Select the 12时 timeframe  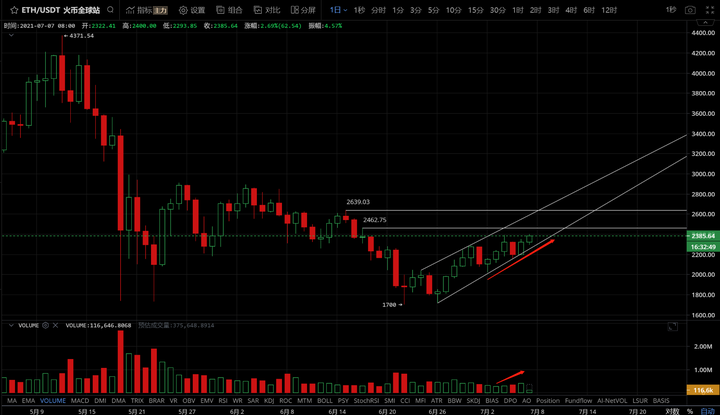pyautogui.click(x=609, y=10)
